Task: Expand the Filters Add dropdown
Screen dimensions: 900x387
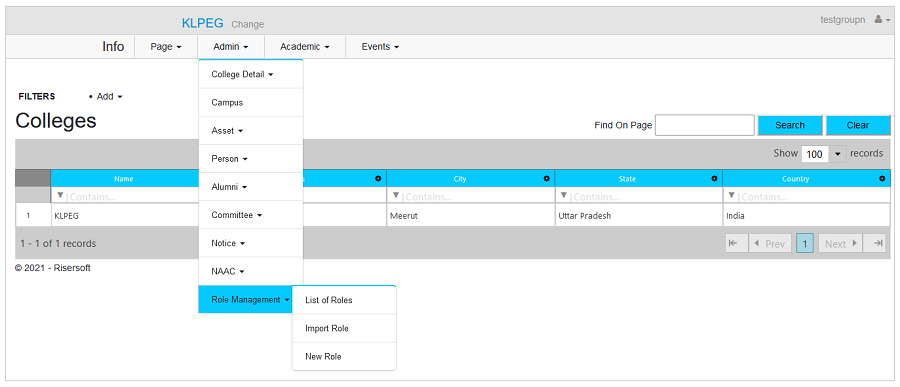Action: (x=106, y=96)
